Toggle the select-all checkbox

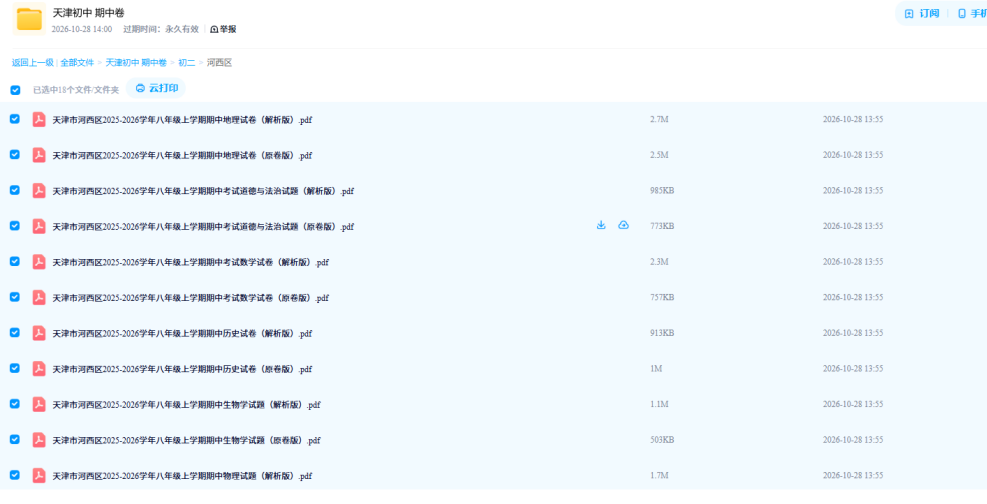click(15, 90)
